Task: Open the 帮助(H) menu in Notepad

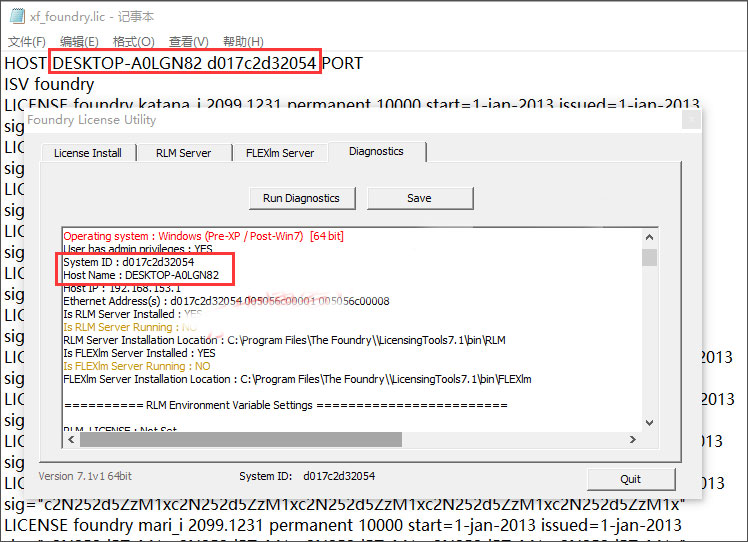Action: 243,42
